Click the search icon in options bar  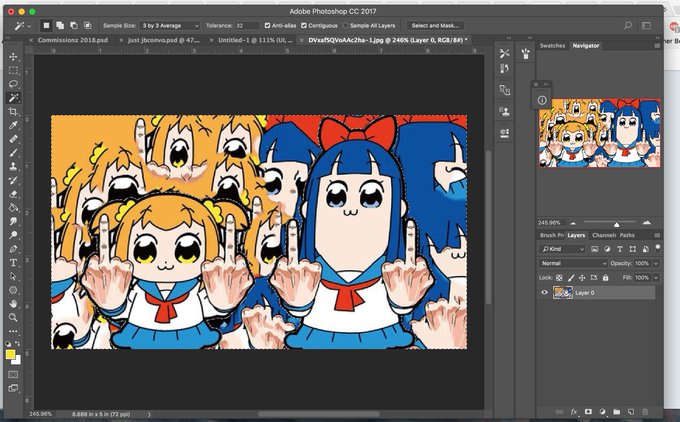point(628,26)
